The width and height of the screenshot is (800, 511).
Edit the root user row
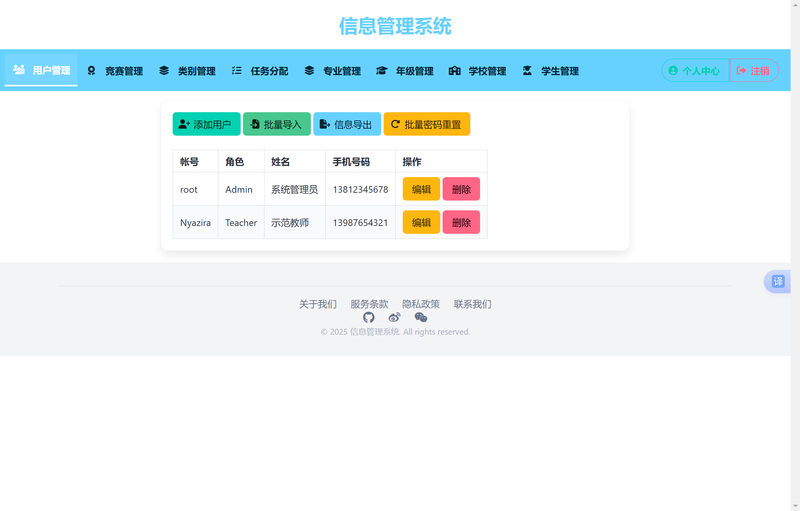tap(421, 189)
